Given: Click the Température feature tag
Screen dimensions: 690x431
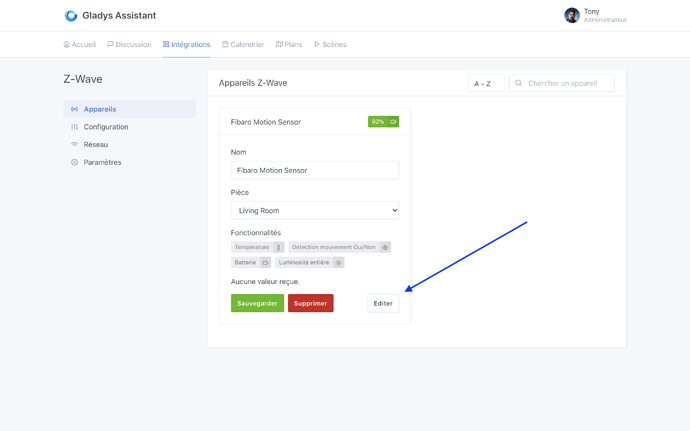Looking at the screenshot, I should [257, 247].
